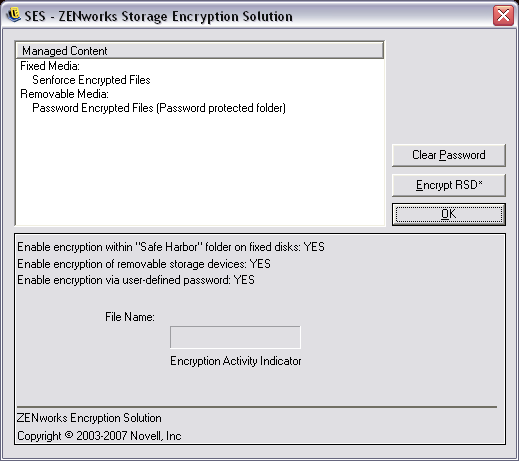Click the user-defined password status line
The height and width of the screenshot is (461, 519).
(136, 280)
